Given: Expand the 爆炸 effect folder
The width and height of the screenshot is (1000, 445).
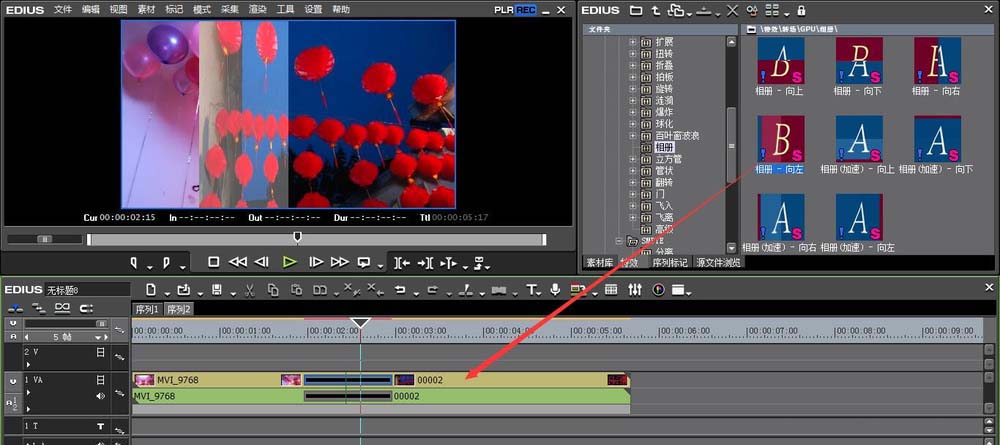Looking at the screenshot, I should pyautogui.click(x=633, y=112).
